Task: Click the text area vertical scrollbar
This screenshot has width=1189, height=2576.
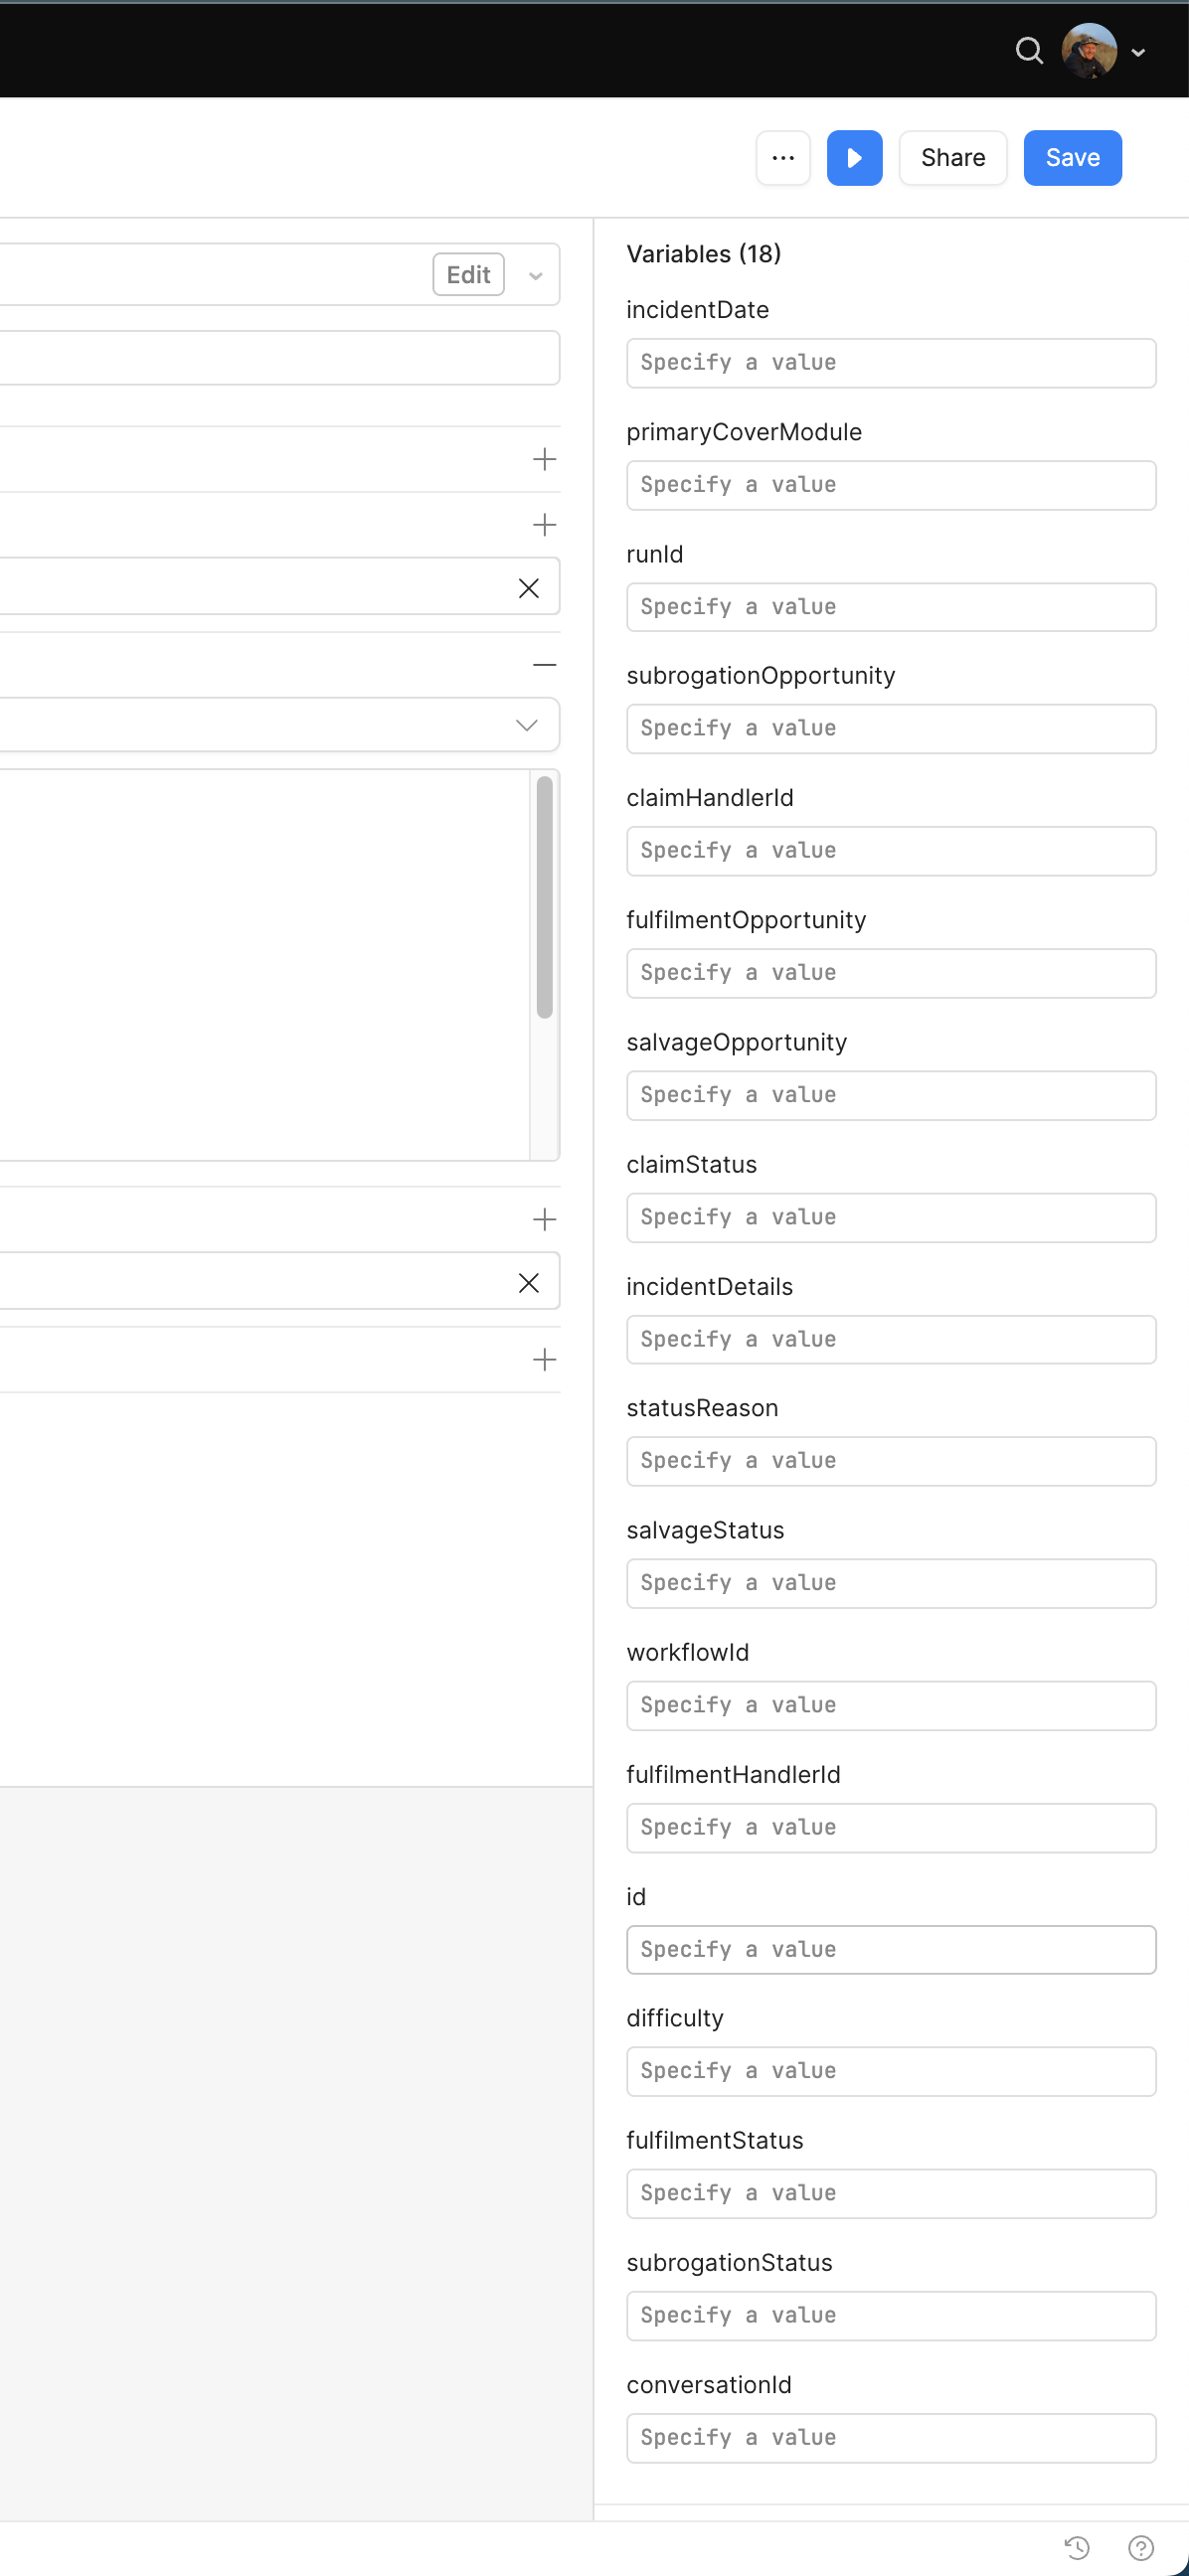Action: coord(545,896)
